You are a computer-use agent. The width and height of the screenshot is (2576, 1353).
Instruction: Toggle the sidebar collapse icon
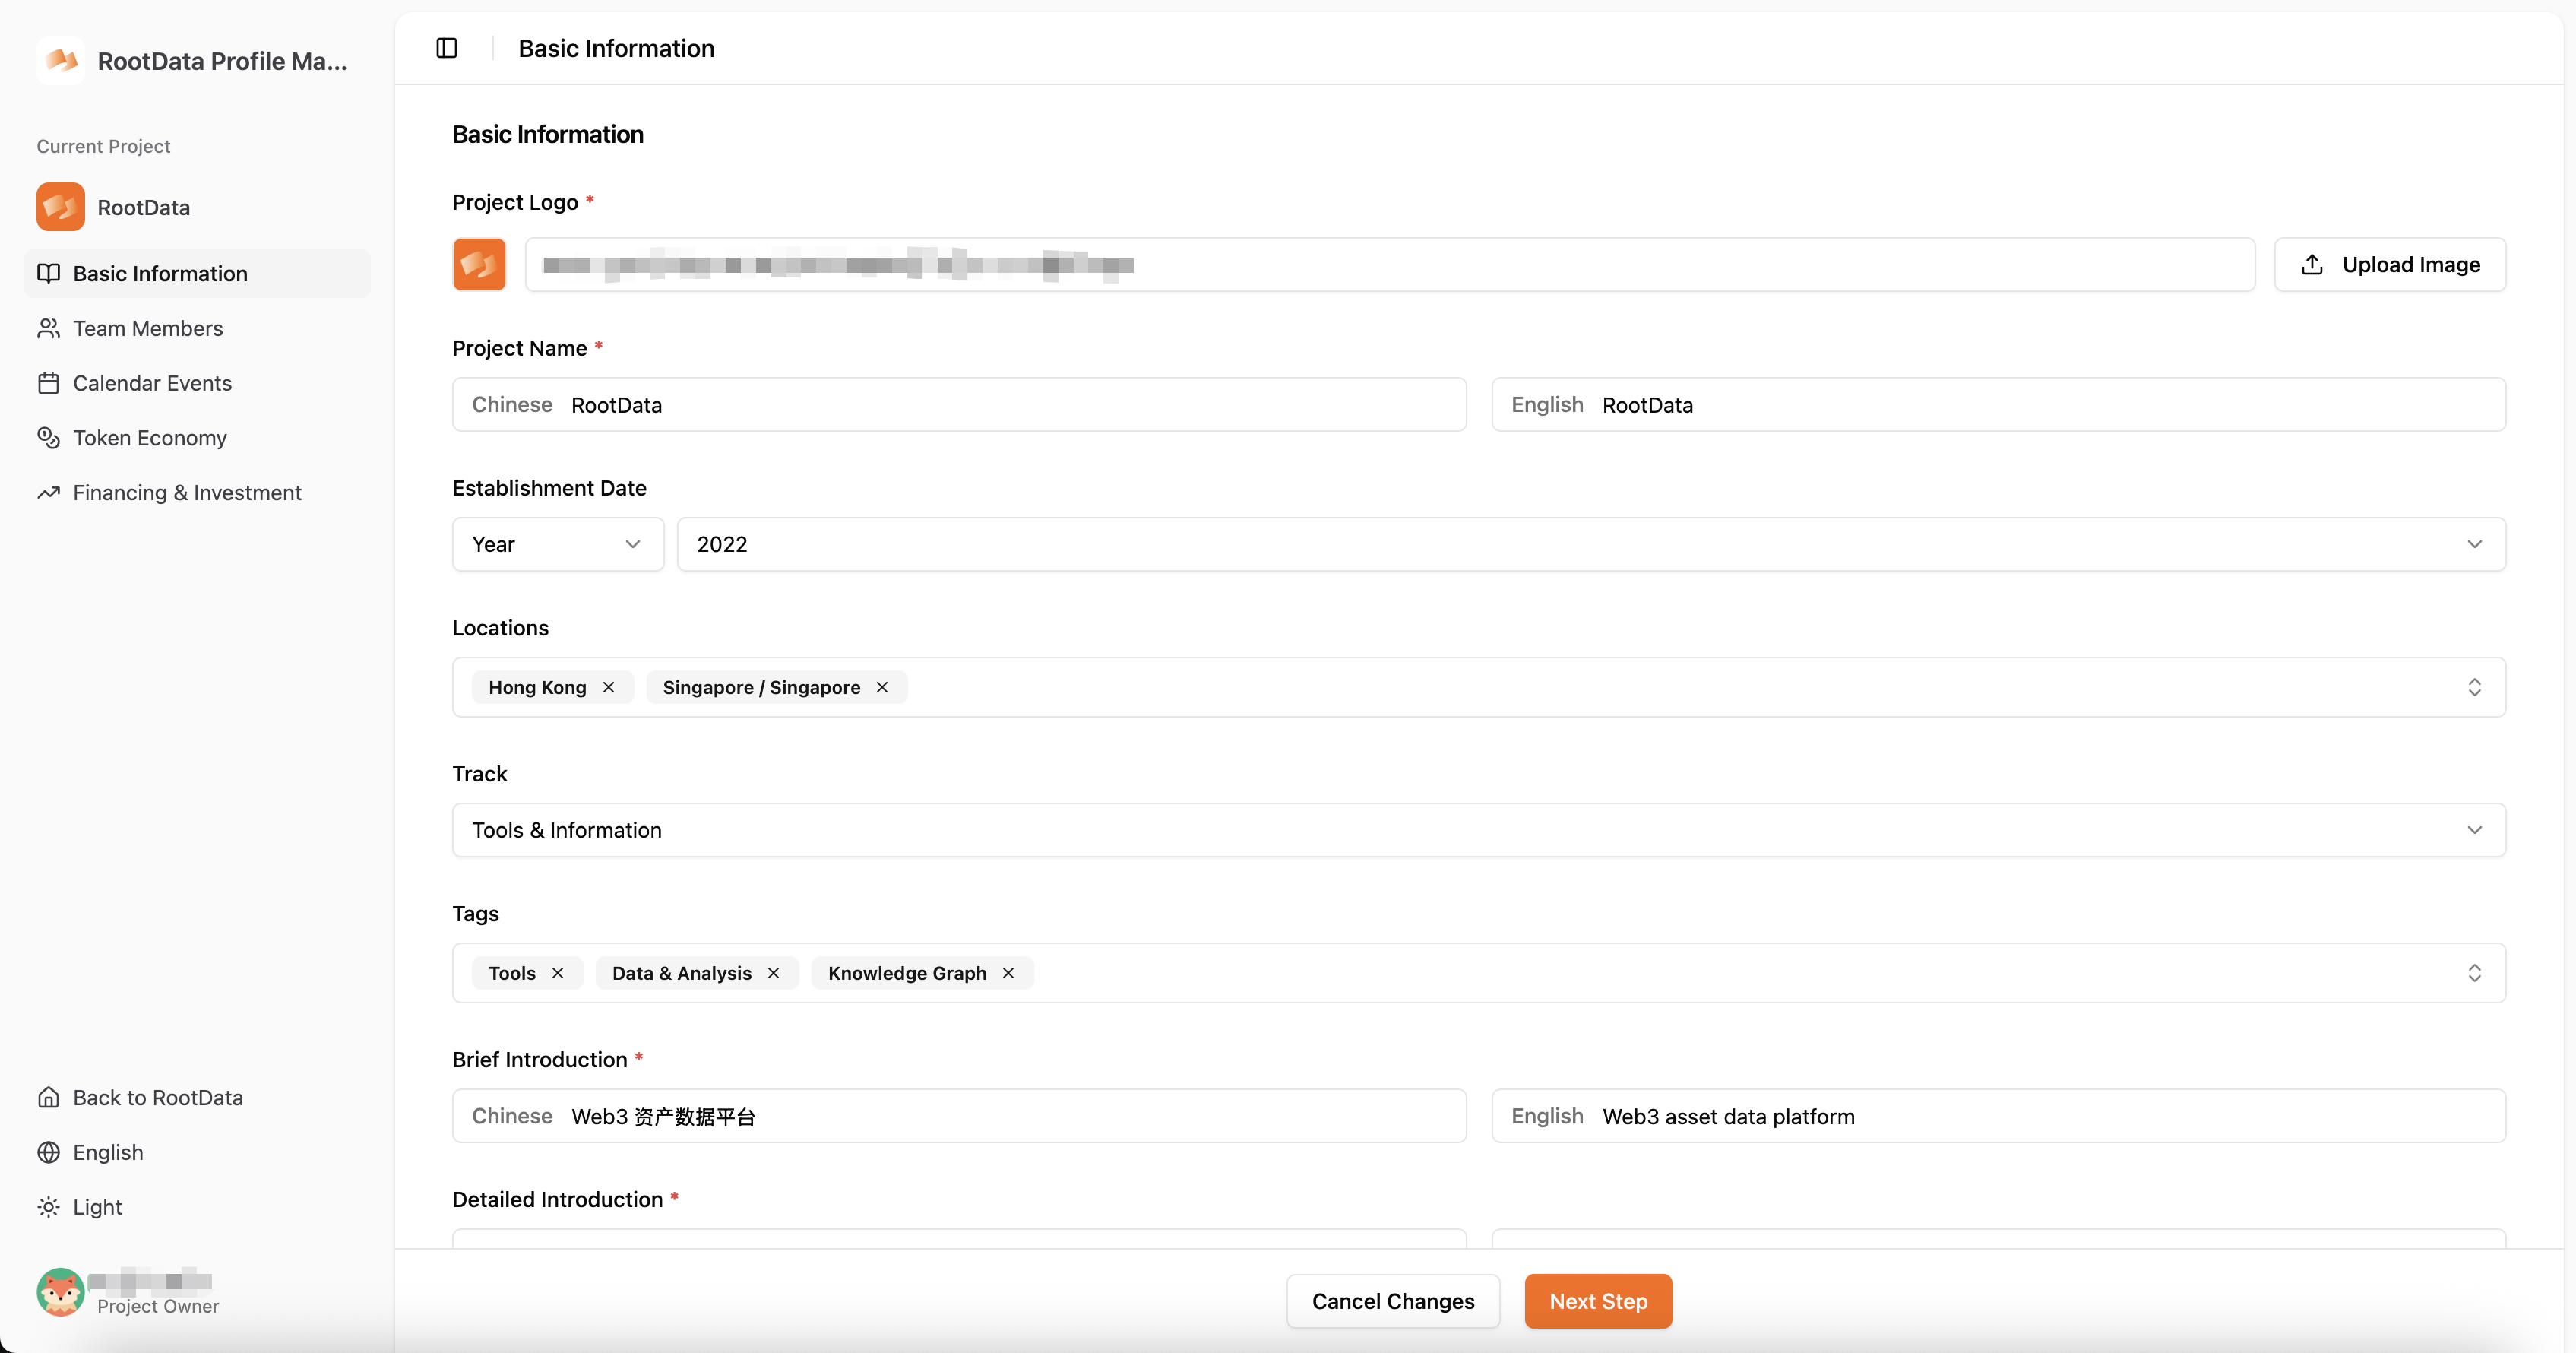pos(447,48)
